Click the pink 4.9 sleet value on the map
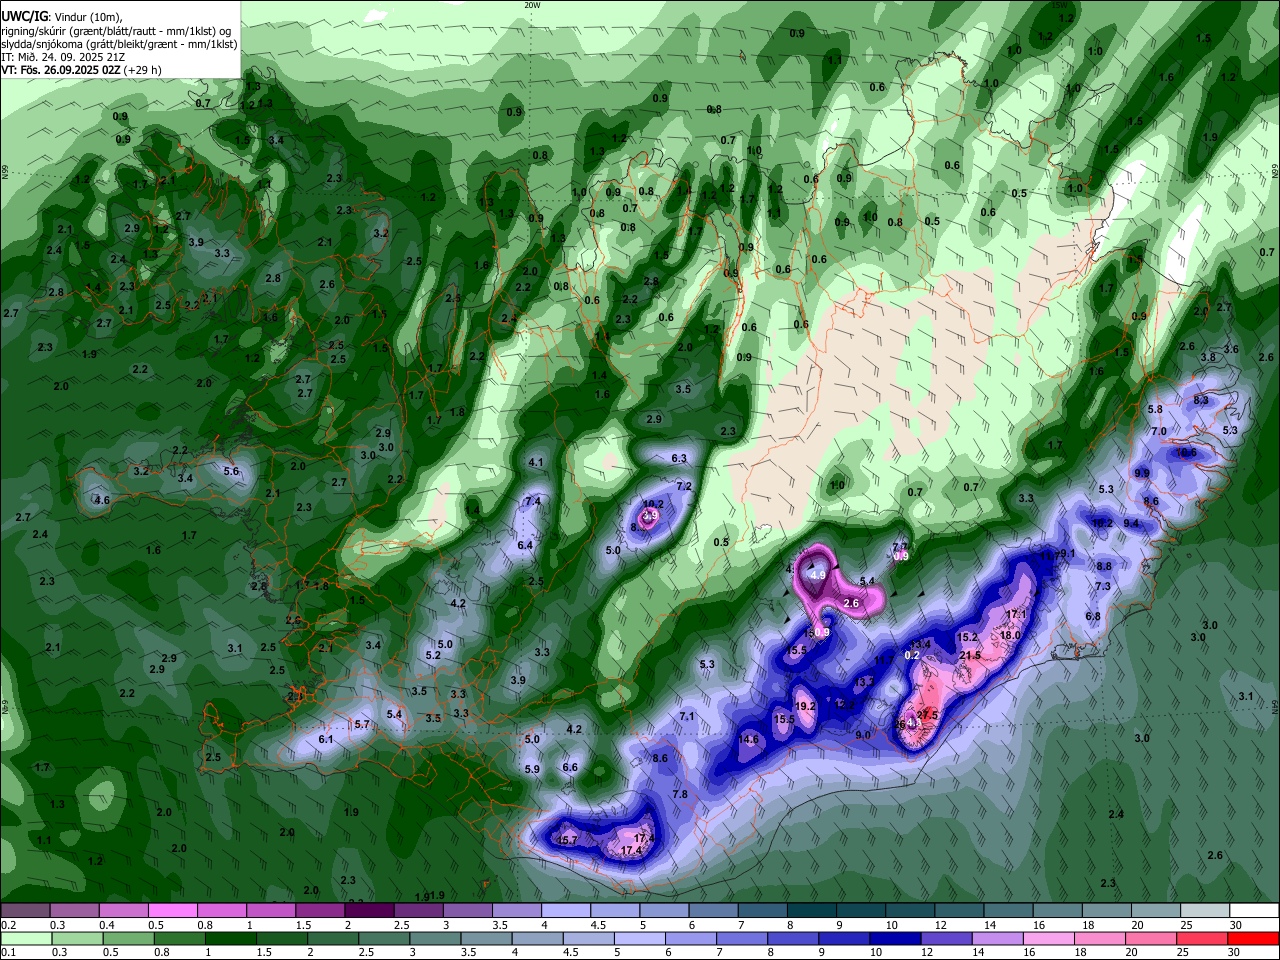 (x=817, y=575)
